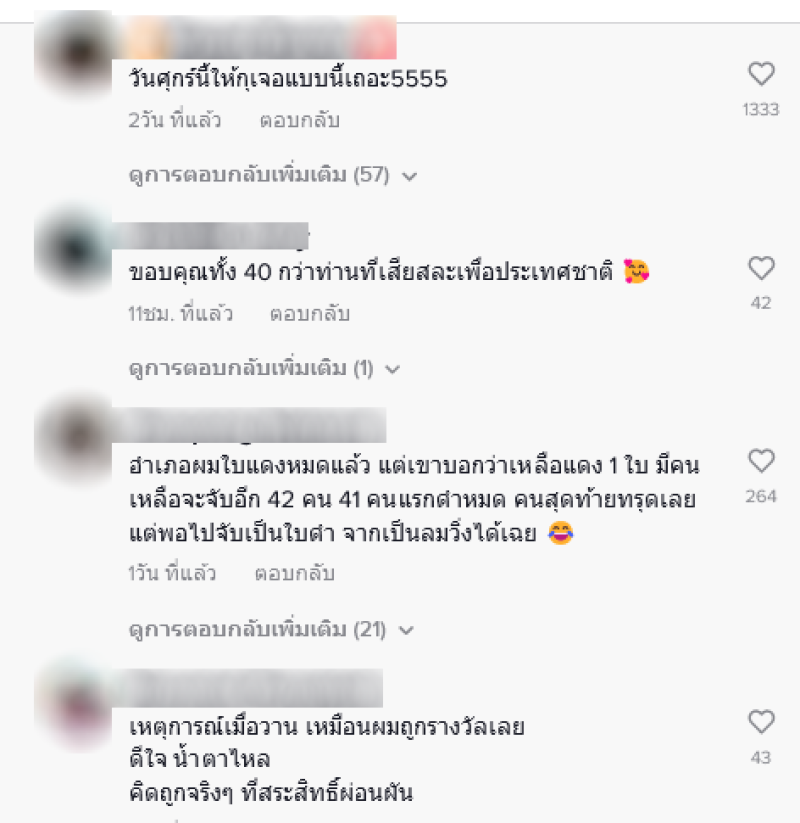Like the comment with 1333 likes
The width and height of the screenshot is (800, 823).
761,73
